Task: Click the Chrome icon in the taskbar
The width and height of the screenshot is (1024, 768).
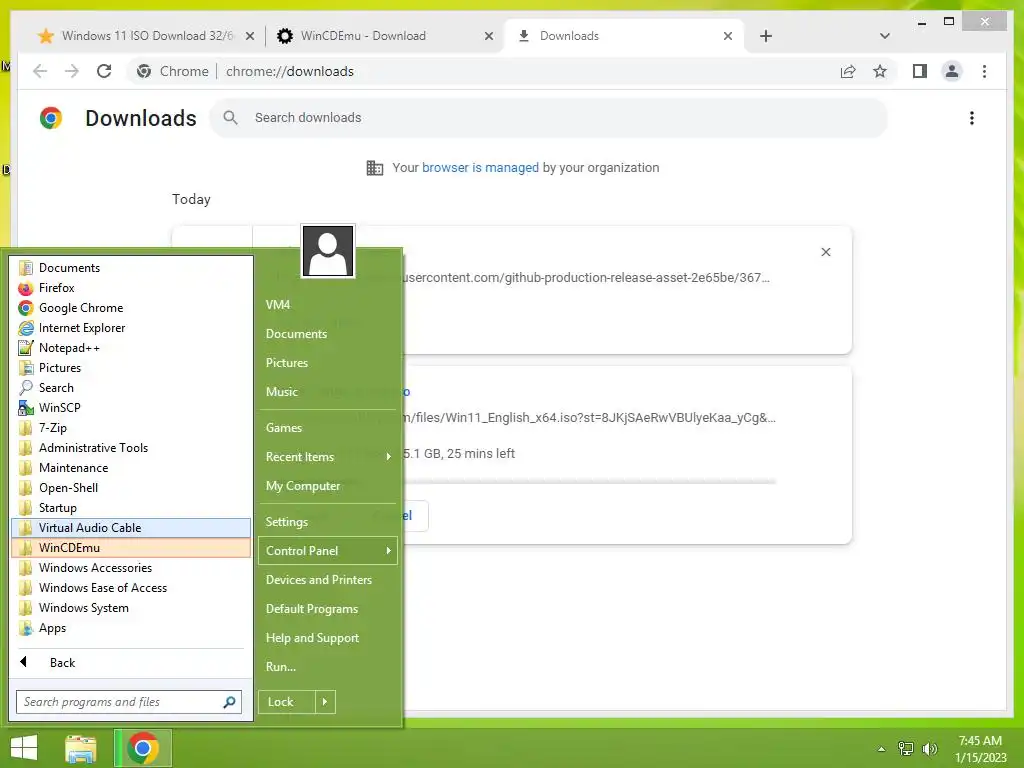Action: click(143, 748)
